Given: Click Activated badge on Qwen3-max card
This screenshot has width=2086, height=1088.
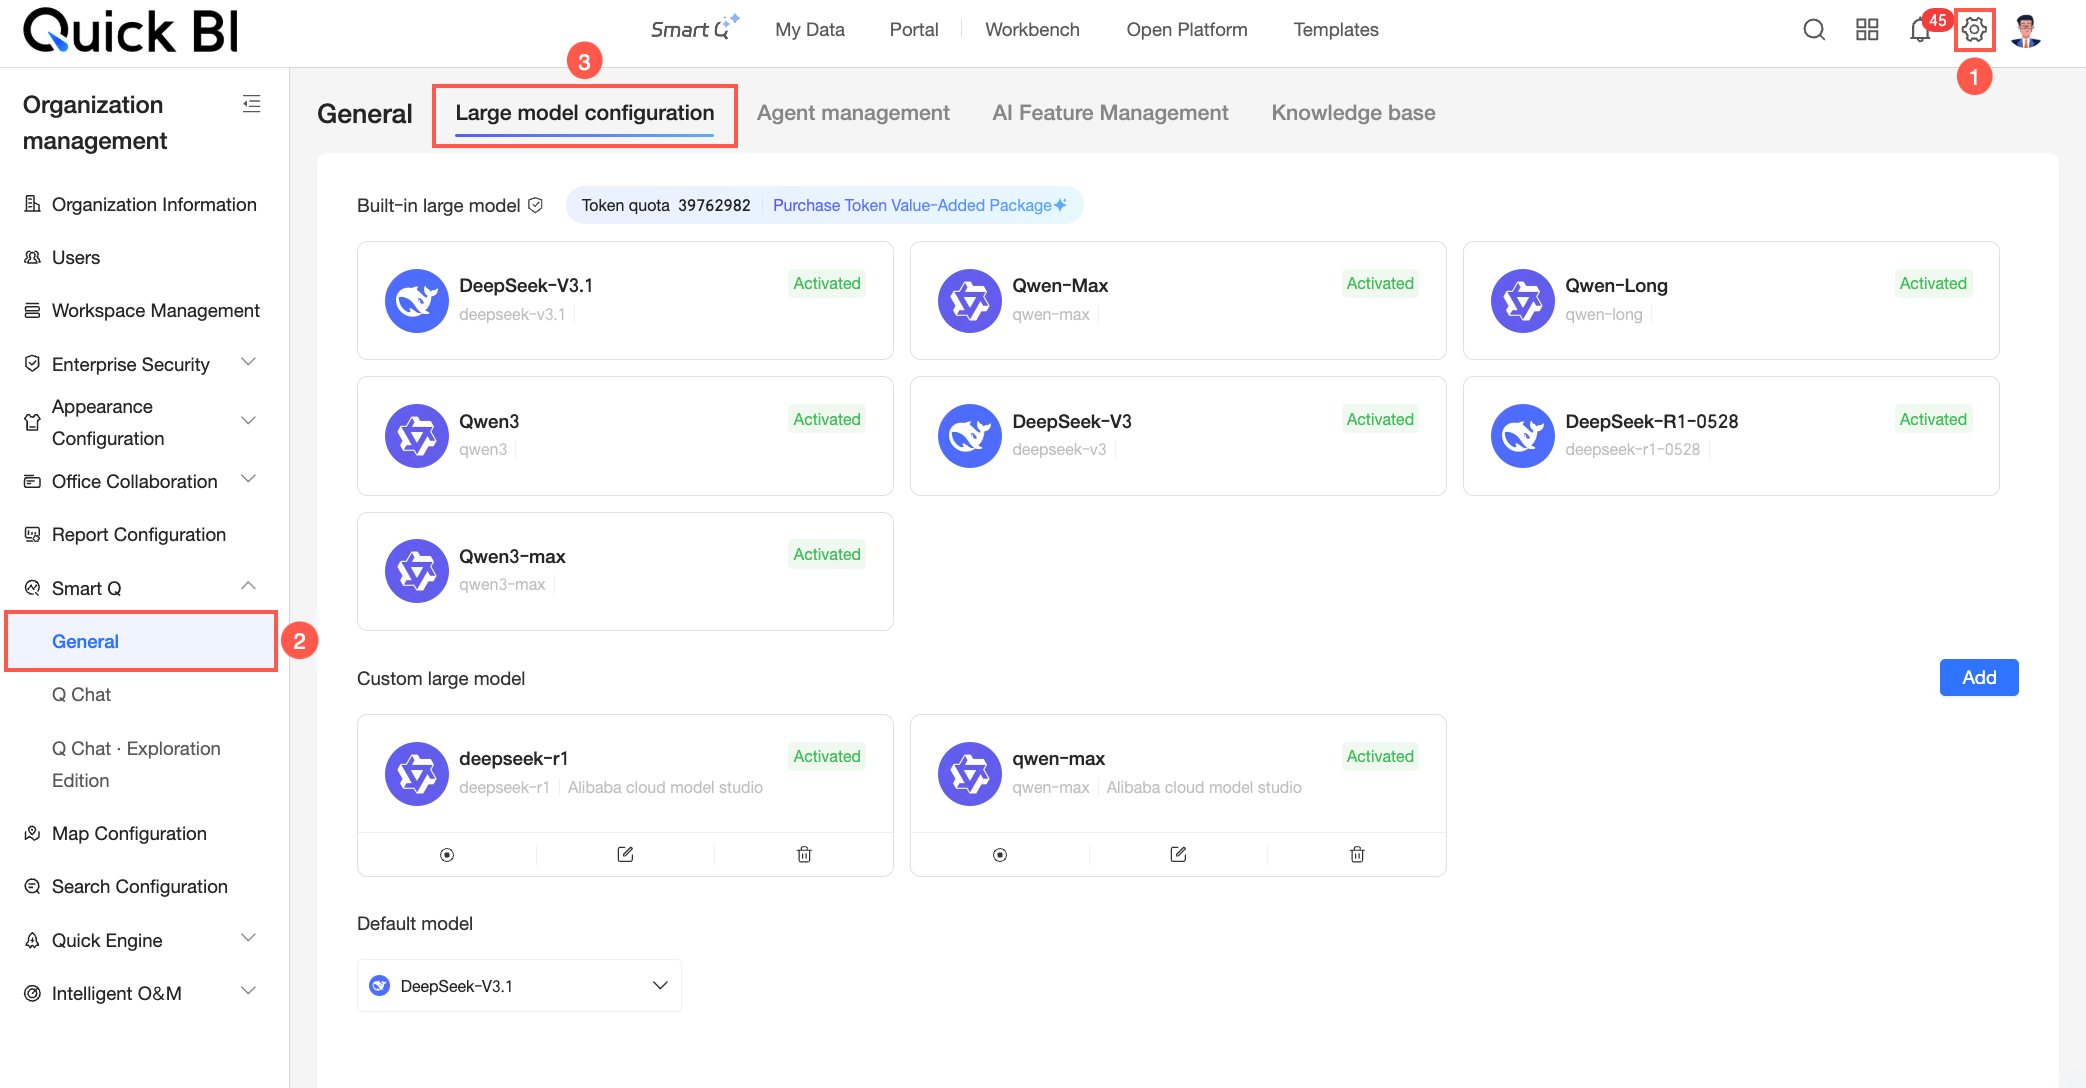Looking at the screenshot, I should pyautogui.click(x=827, y=554).
